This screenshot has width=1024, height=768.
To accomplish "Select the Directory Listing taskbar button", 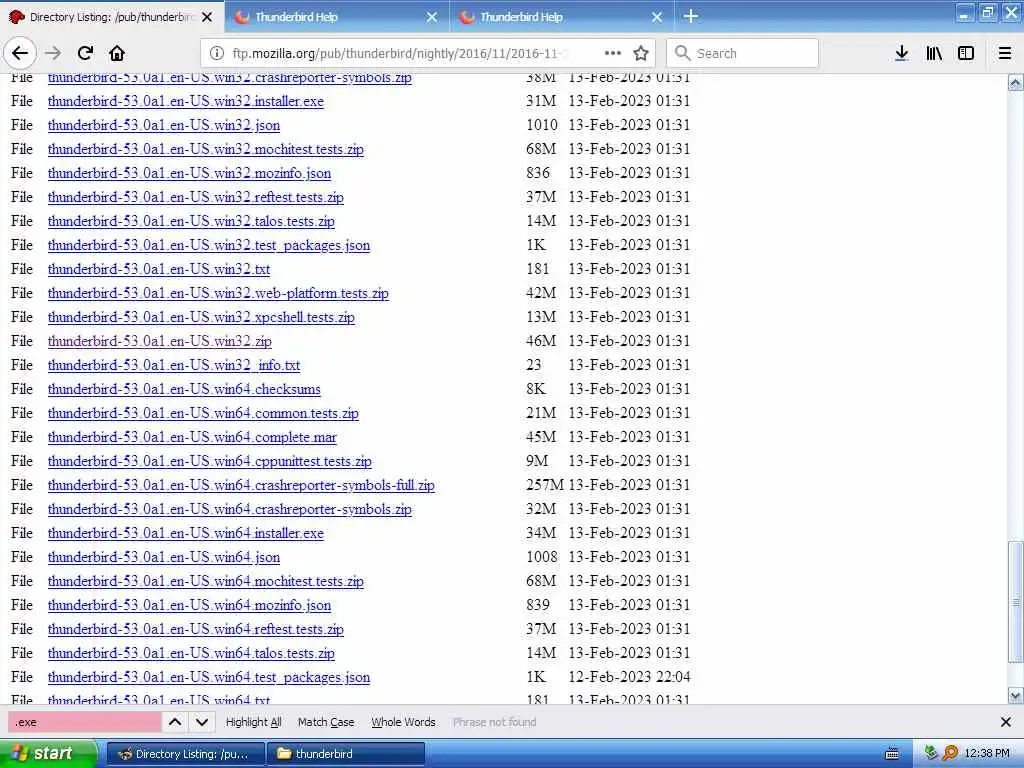I will pyautogui.click(x=185, y=754).
